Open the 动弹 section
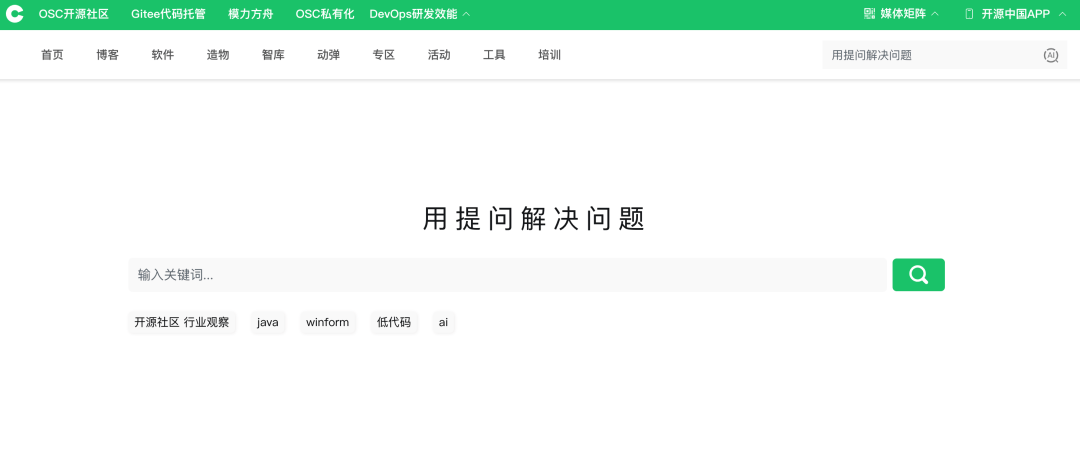Viewport: 1080px width, 465px height. [328, 55]
